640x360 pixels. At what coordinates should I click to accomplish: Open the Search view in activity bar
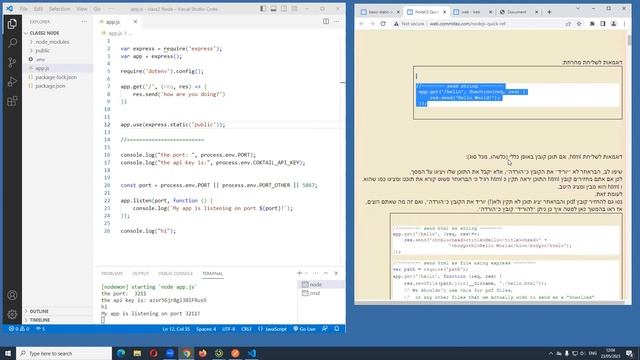coord(12,43)
